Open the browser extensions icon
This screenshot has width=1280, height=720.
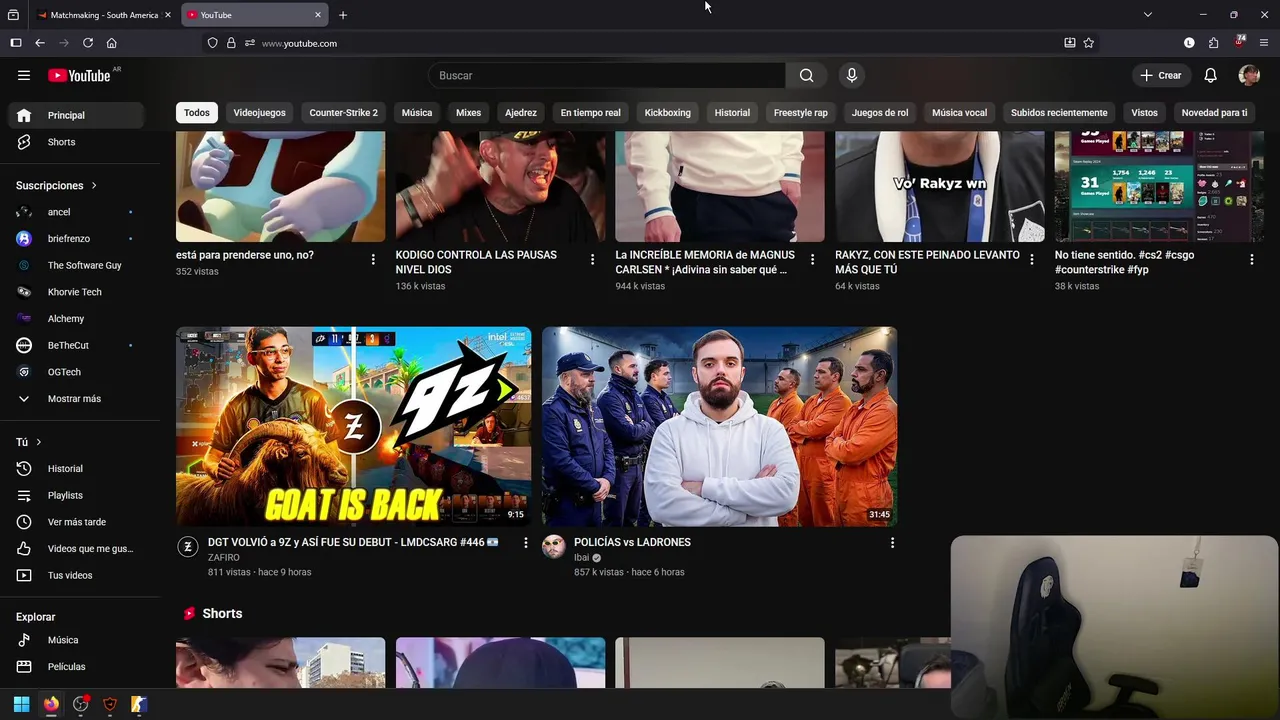point(1213,43)
